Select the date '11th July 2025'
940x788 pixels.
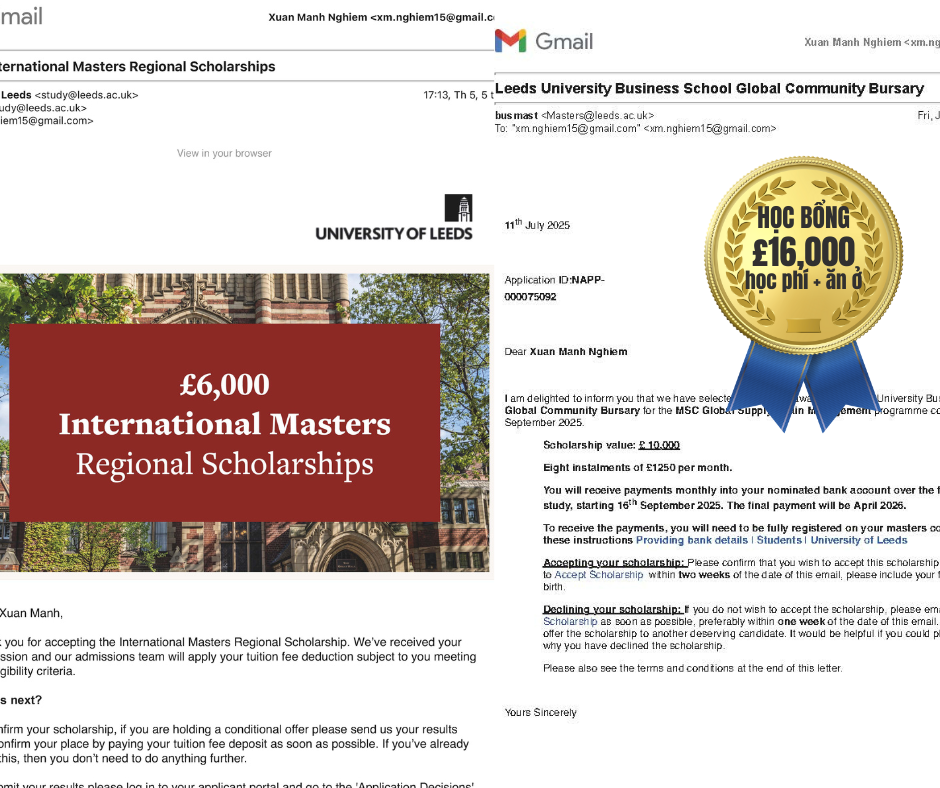(537, 224)
